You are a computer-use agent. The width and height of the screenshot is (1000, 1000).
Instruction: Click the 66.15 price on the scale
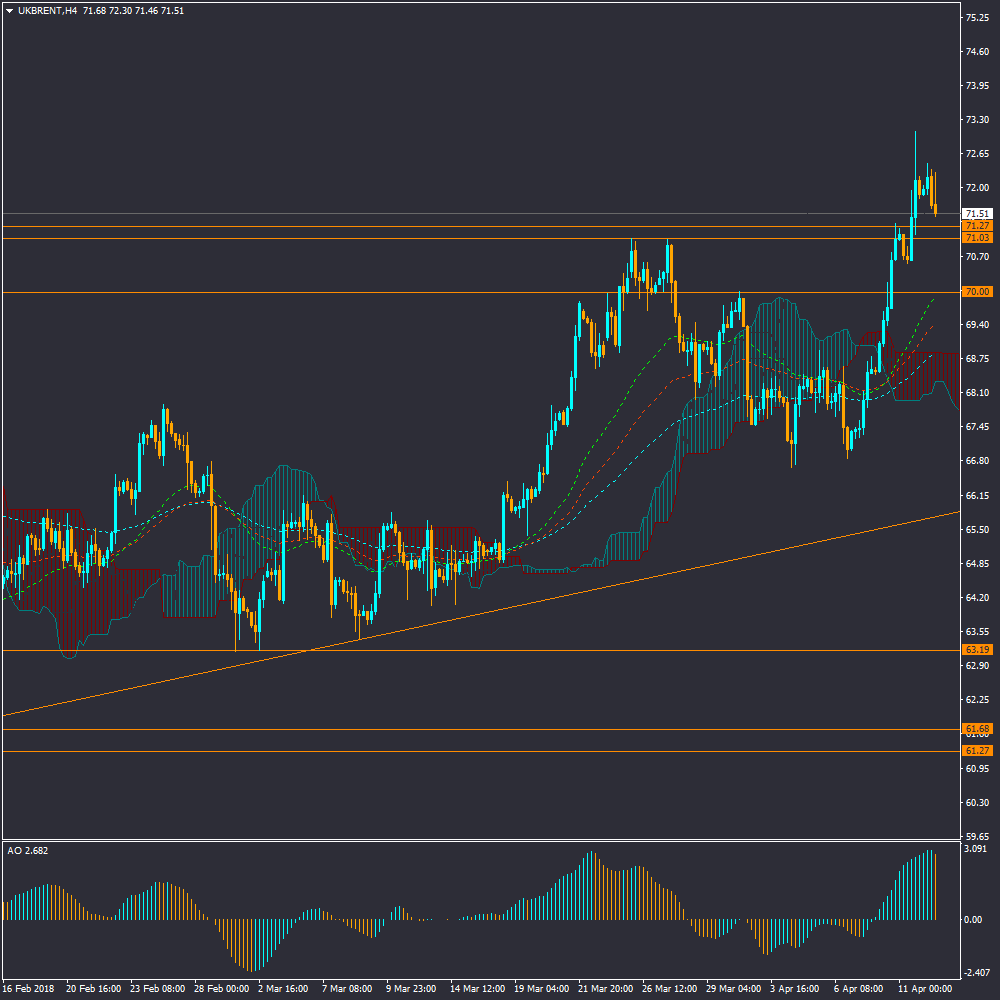[977, 496]
